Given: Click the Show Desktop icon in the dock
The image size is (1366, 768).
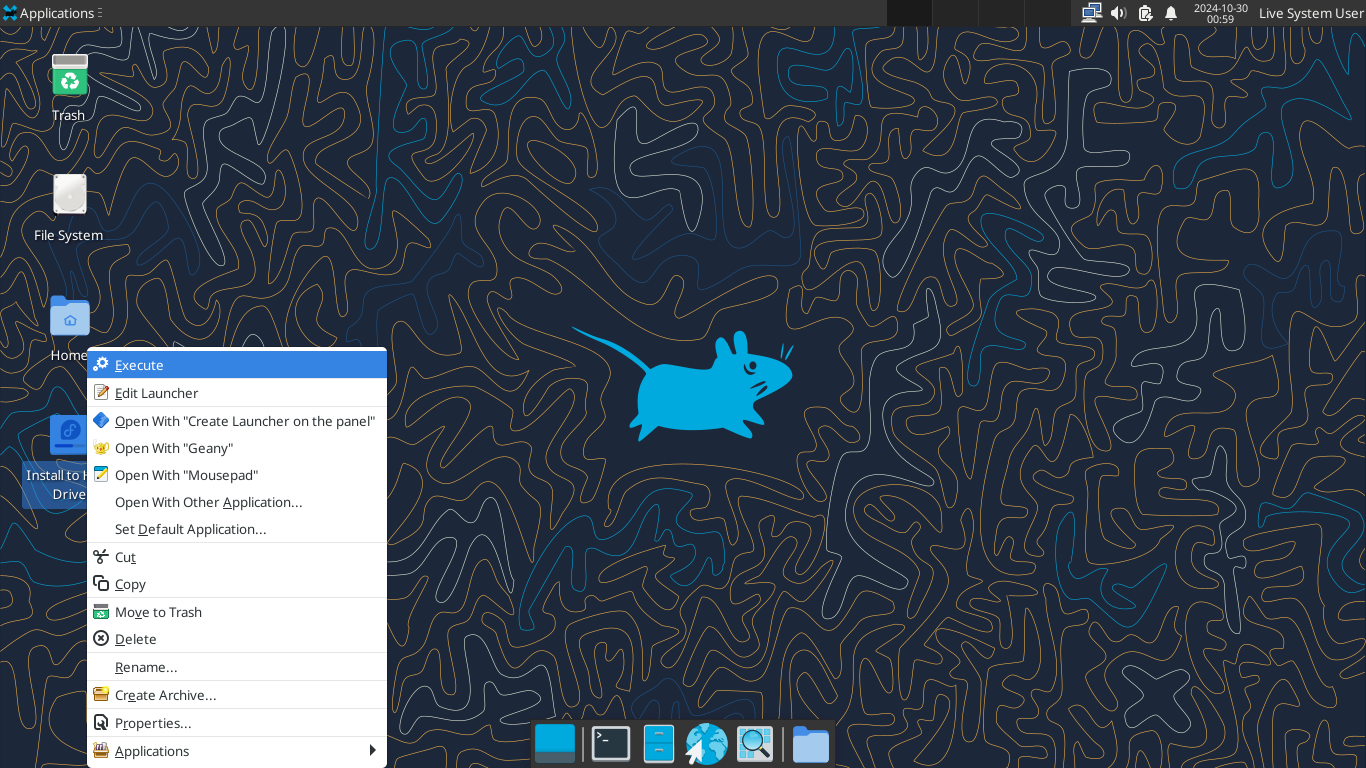Looking at the screenshot, I should coord(555,744).
